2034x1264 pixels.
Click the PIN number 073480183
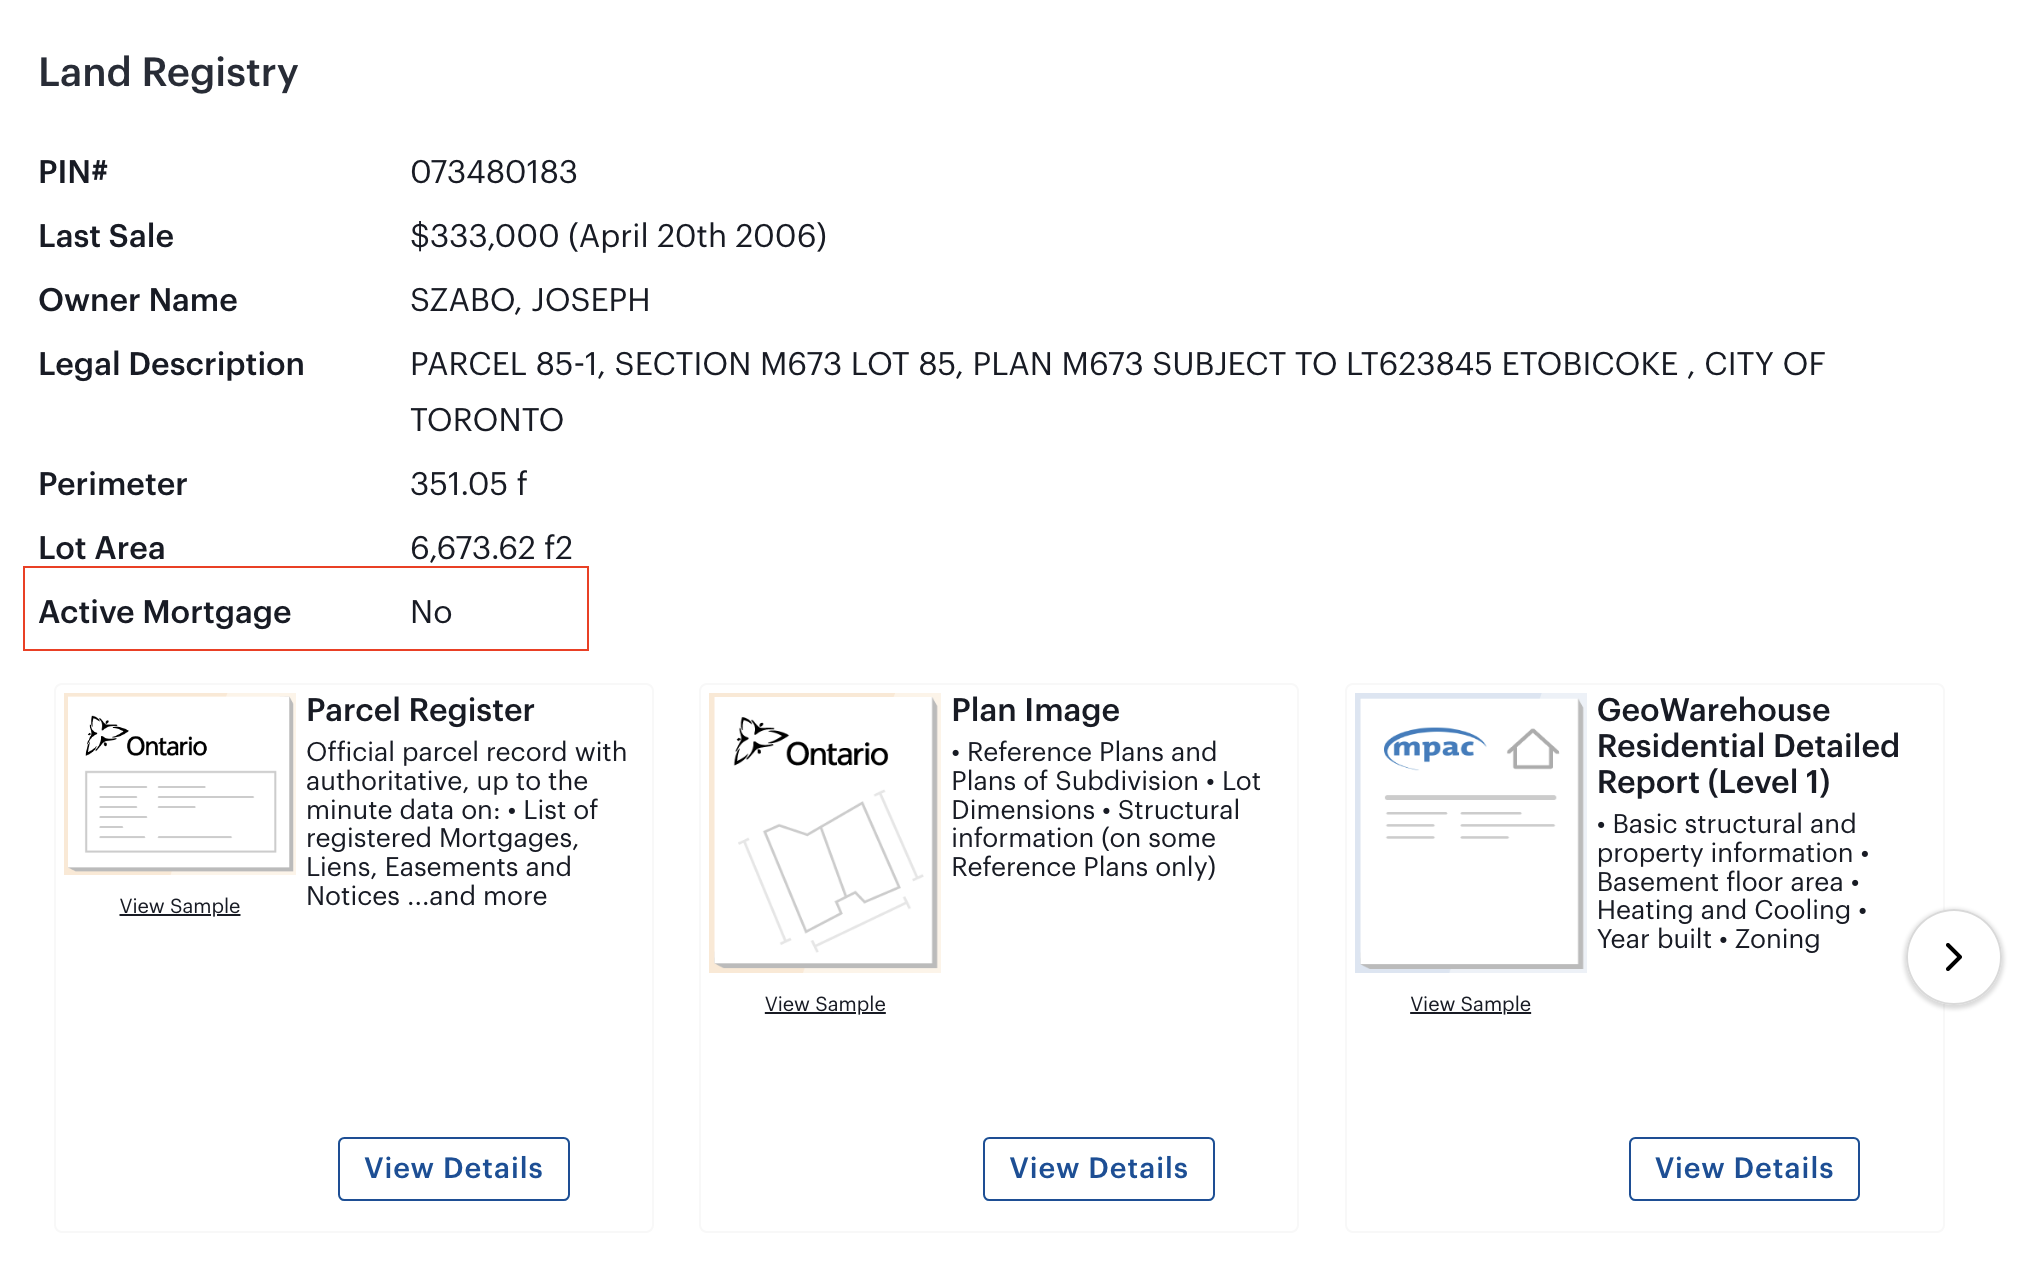[493, 172]
